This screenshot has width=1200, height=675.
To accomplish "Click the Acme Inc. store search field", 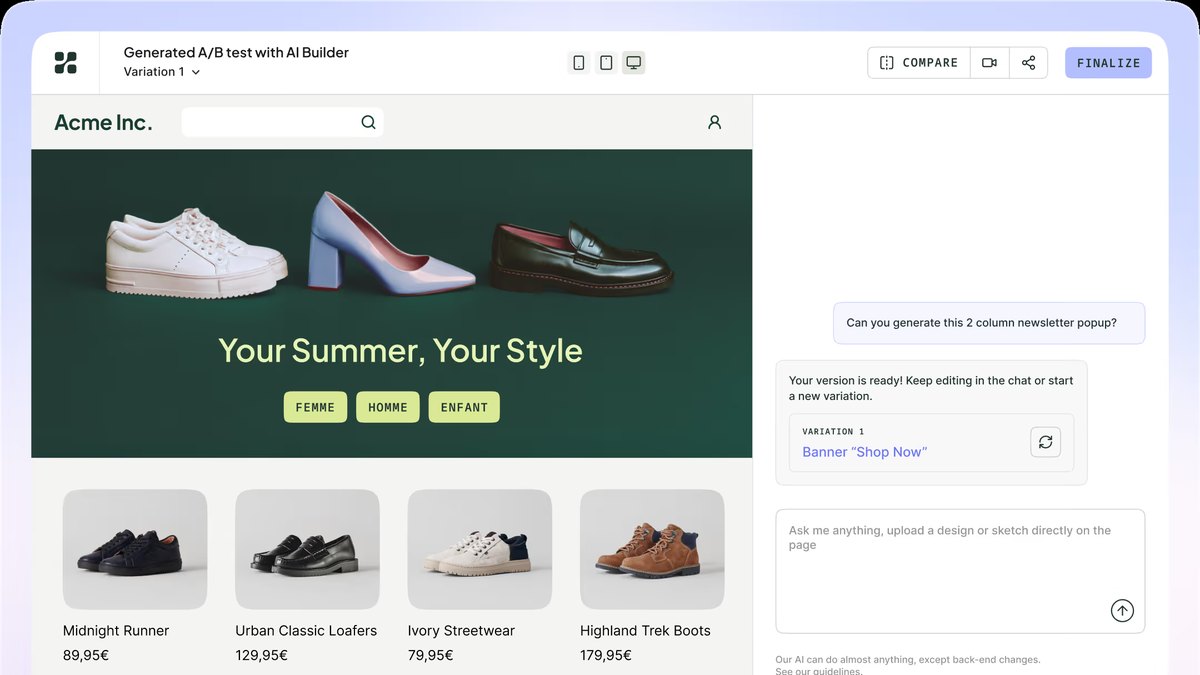I will [x=282, y=122].
